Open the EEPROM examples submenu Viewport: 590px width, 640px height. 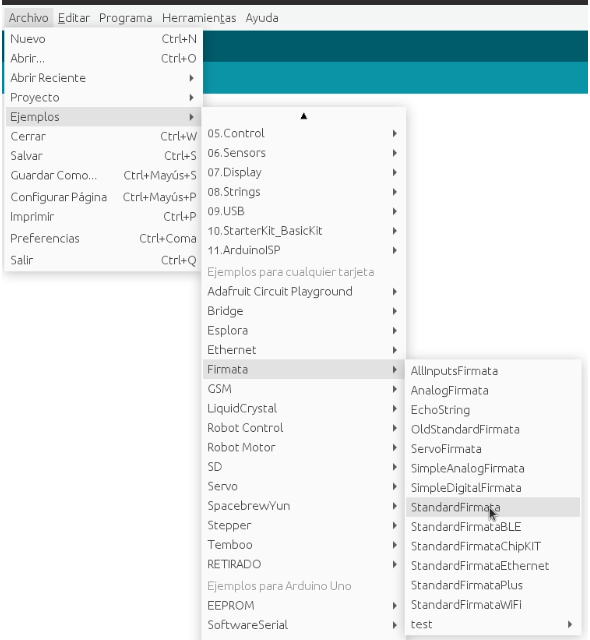coord(304,605)
